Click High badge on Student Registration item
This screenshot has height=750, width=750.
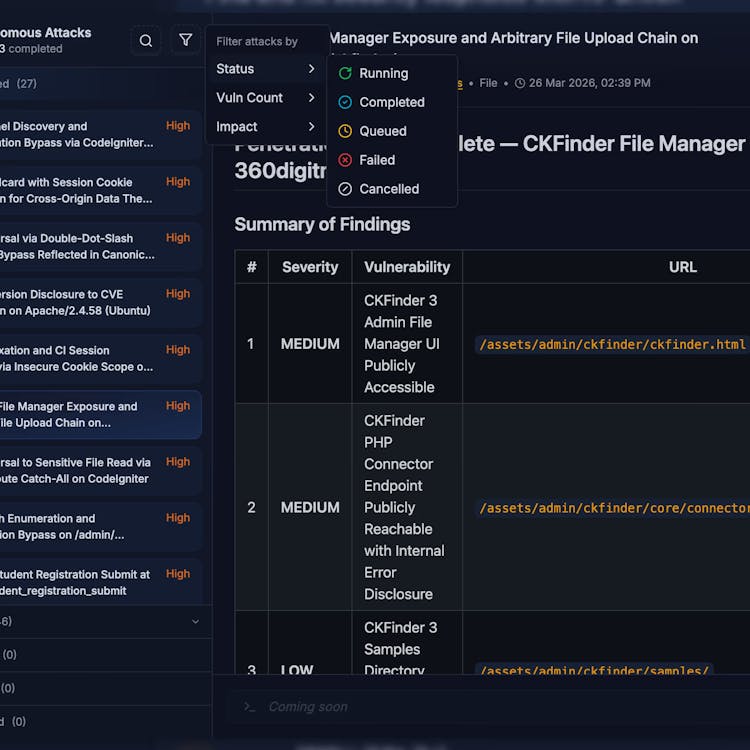pos(177,574)
